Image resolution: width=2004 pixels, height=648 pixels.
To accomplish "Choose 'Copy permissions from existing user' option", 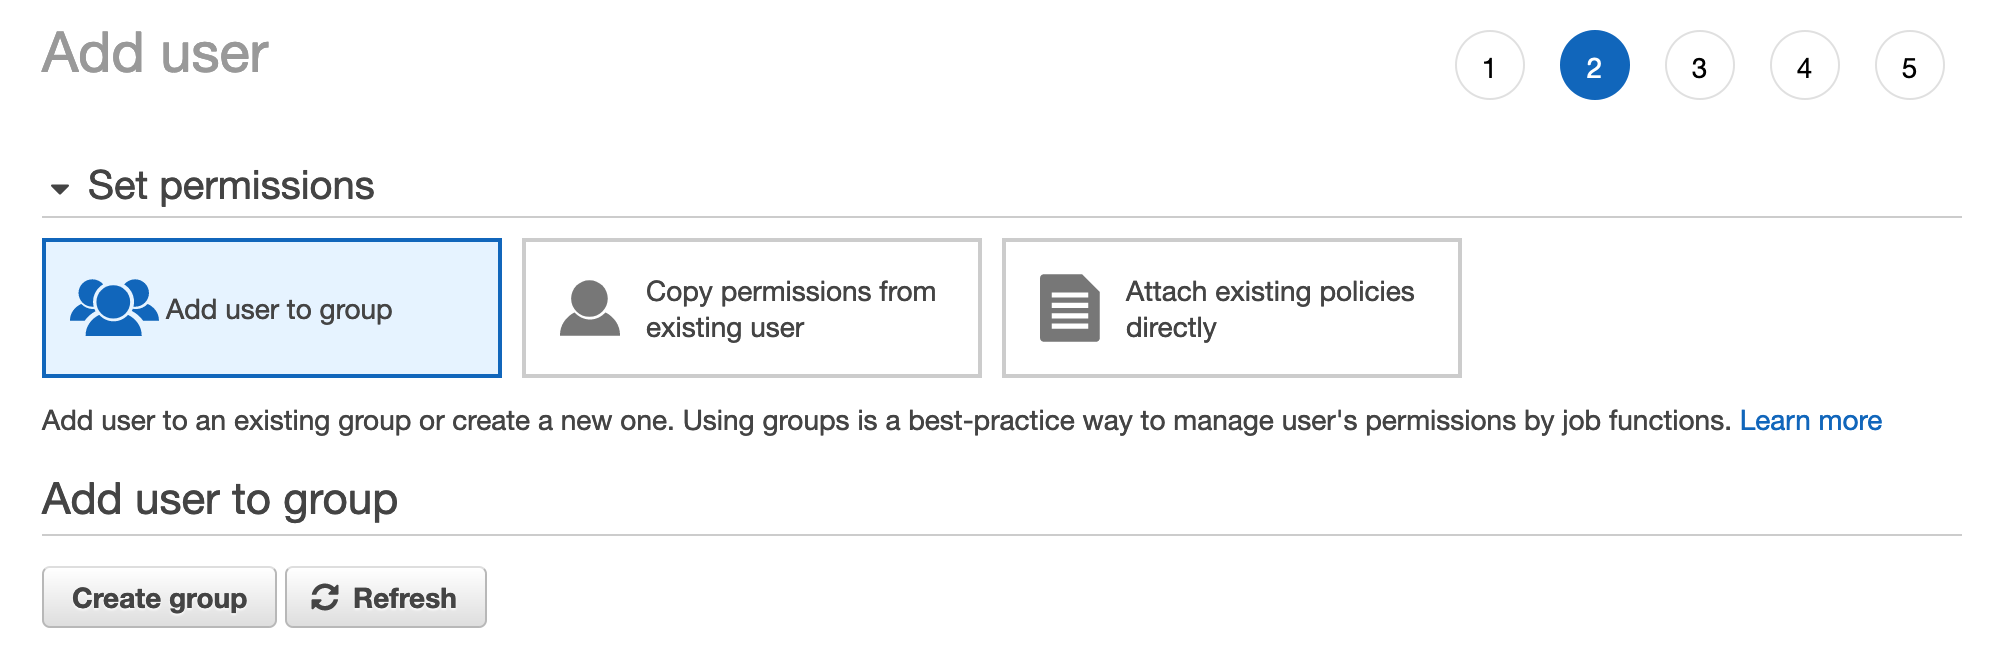I will pyautogui.click(x=790, y=309).
